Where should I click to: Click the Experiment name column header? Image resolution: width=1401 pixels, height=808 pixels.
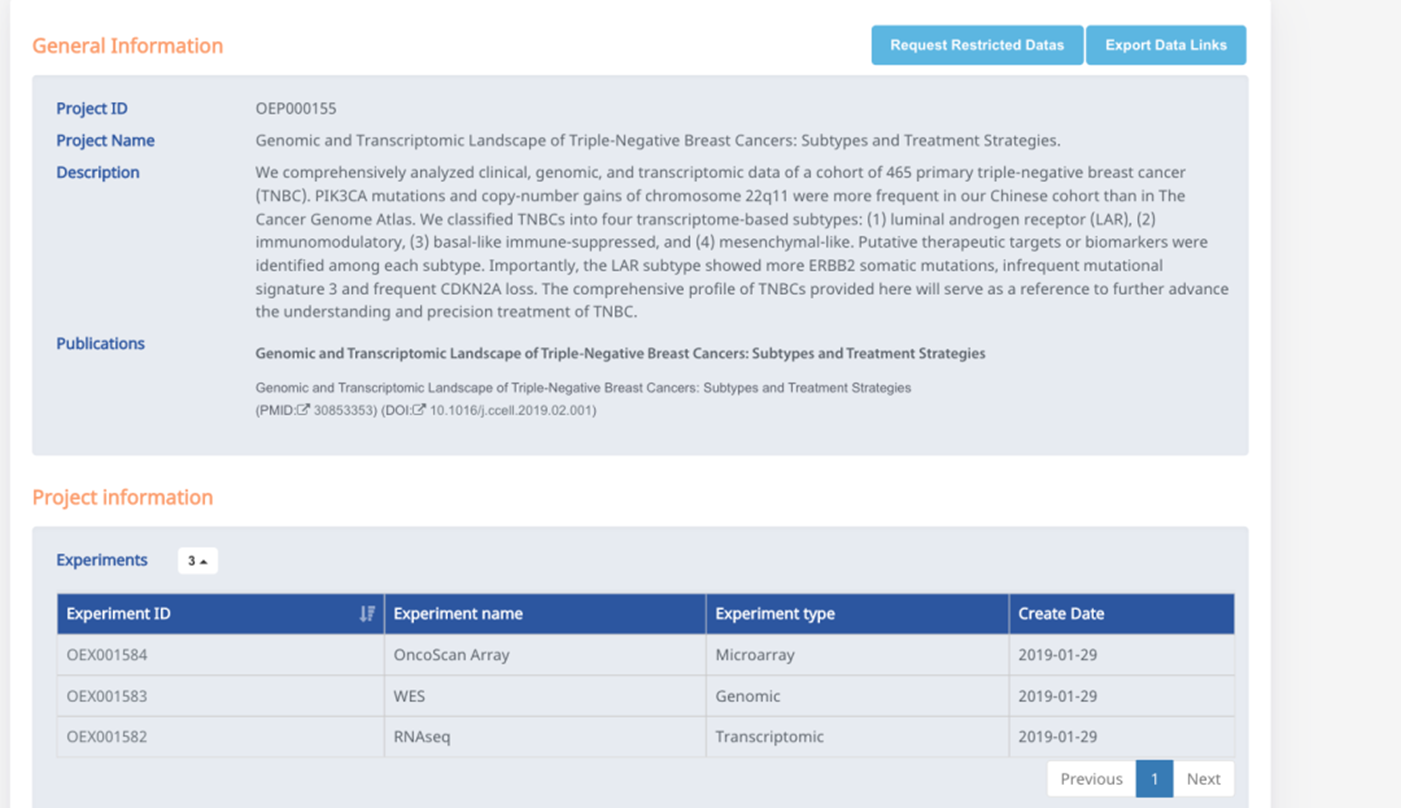tap(545, 614)
